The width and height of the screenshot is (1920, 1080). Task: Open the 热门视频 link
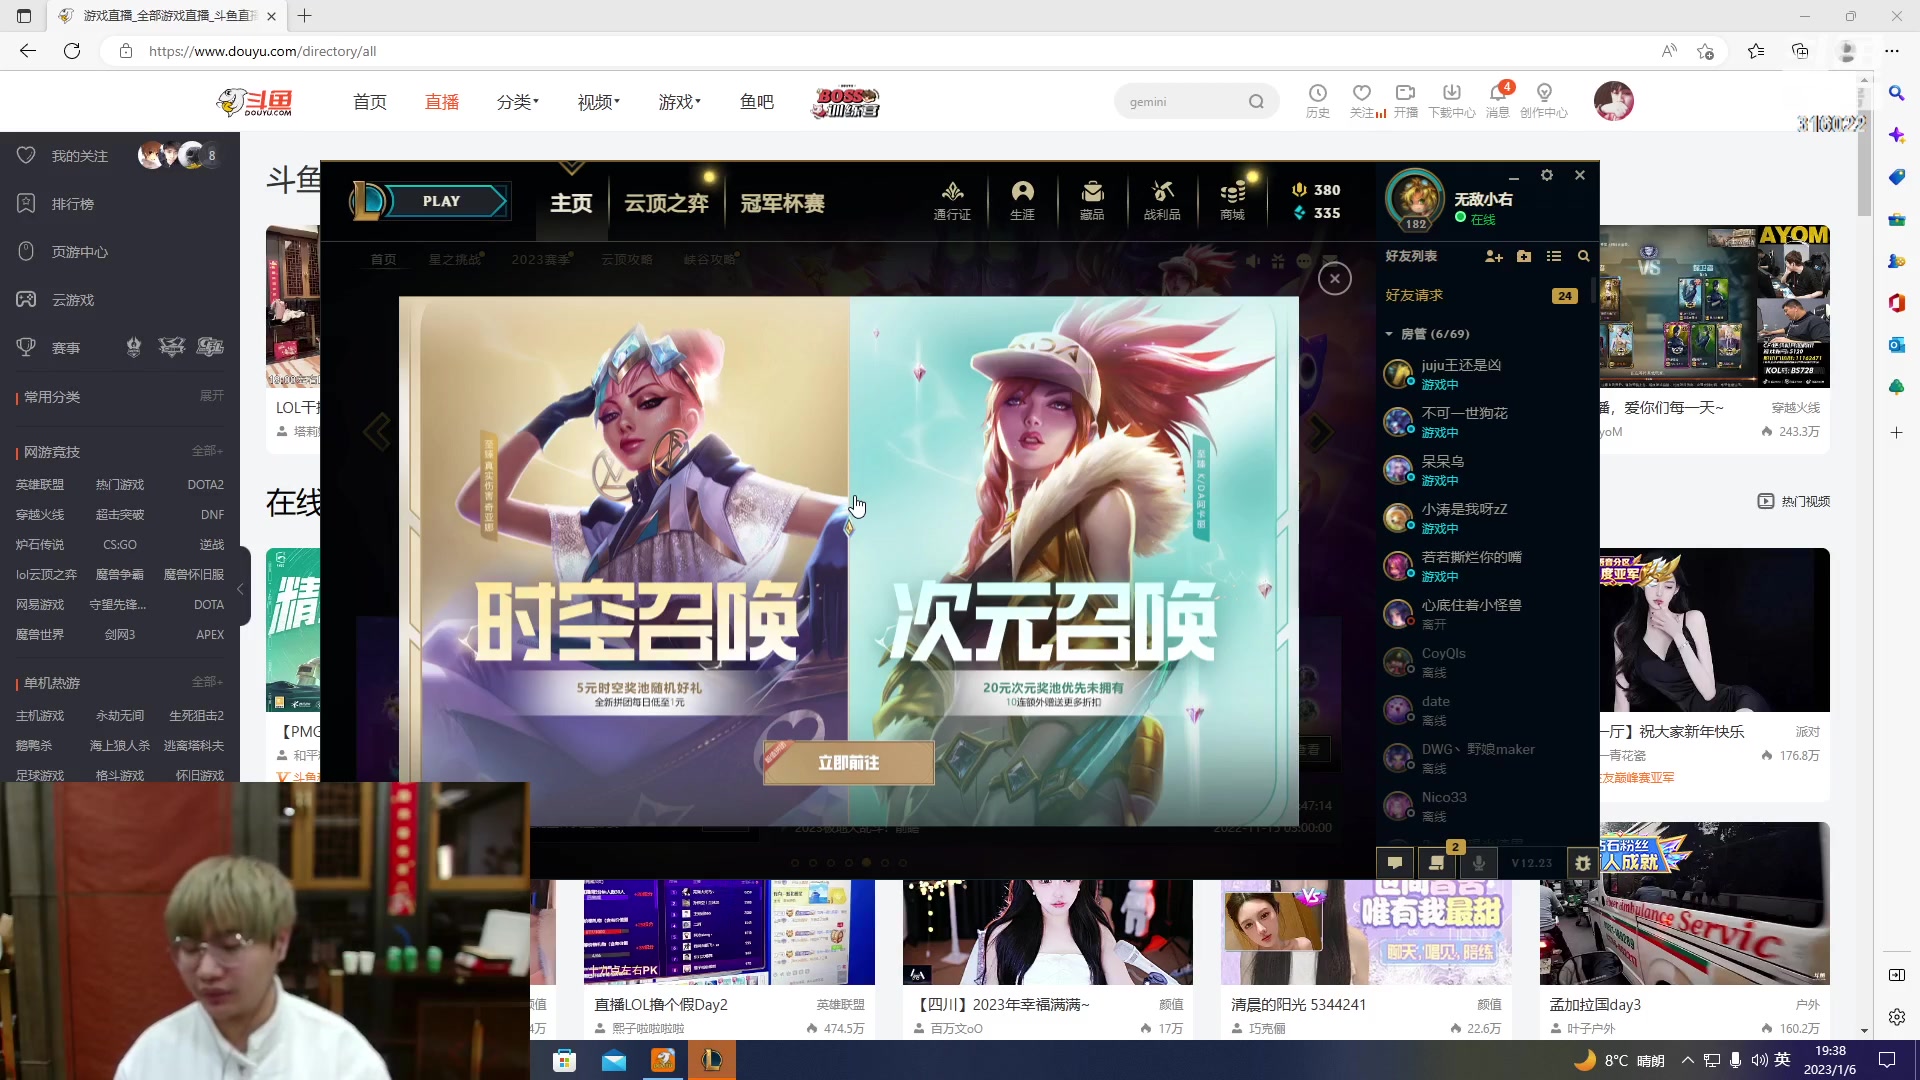point(1794,501)
